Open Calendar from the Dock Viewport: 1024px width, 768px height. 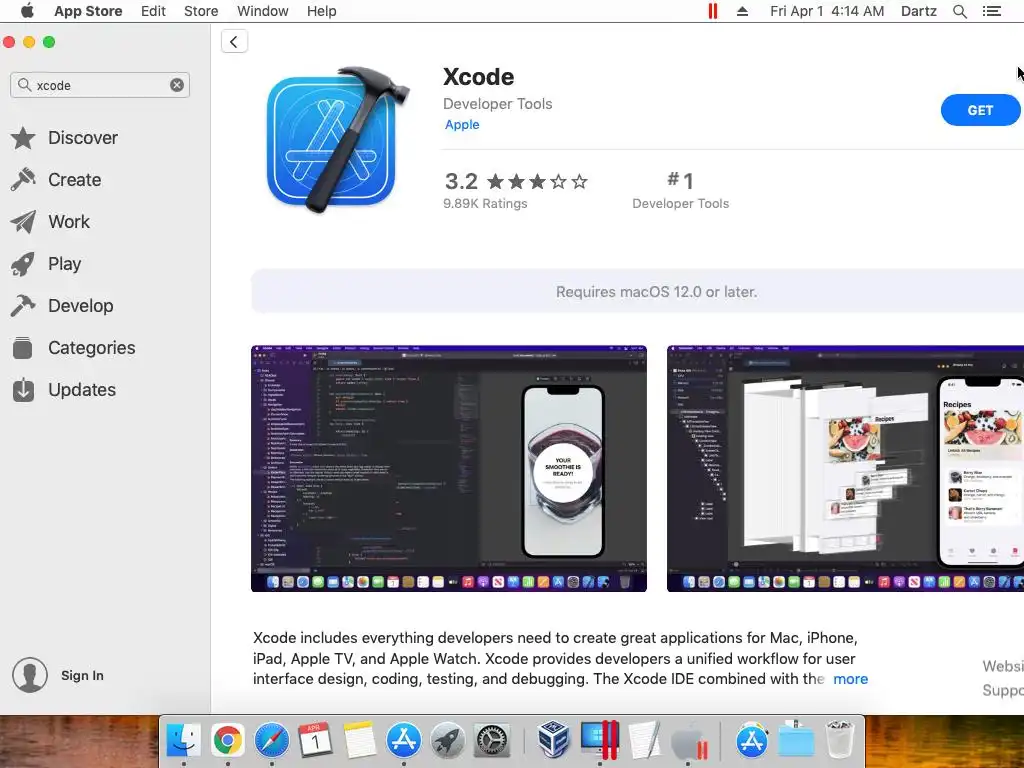(315, 741)
